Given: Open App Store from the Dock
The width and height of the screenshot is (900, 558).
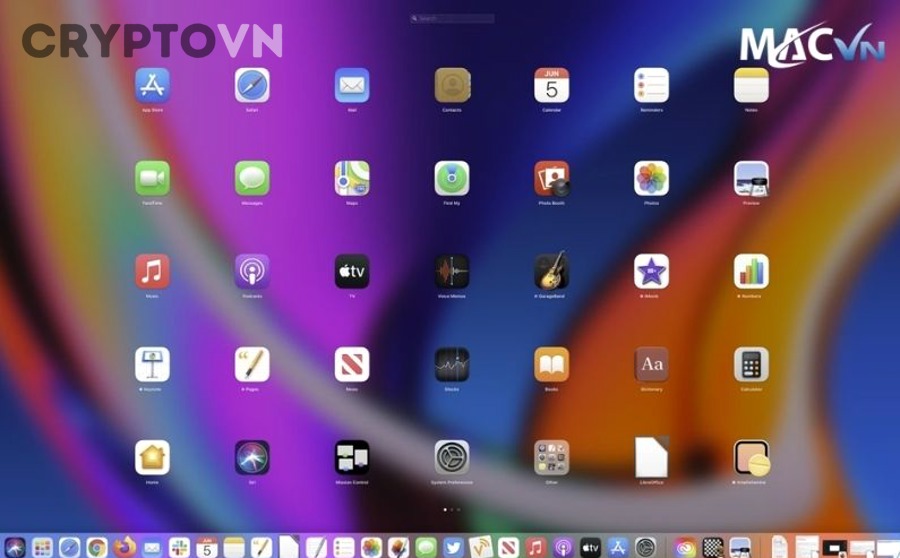Looking at the screenshot, I should tap(618, 548).
